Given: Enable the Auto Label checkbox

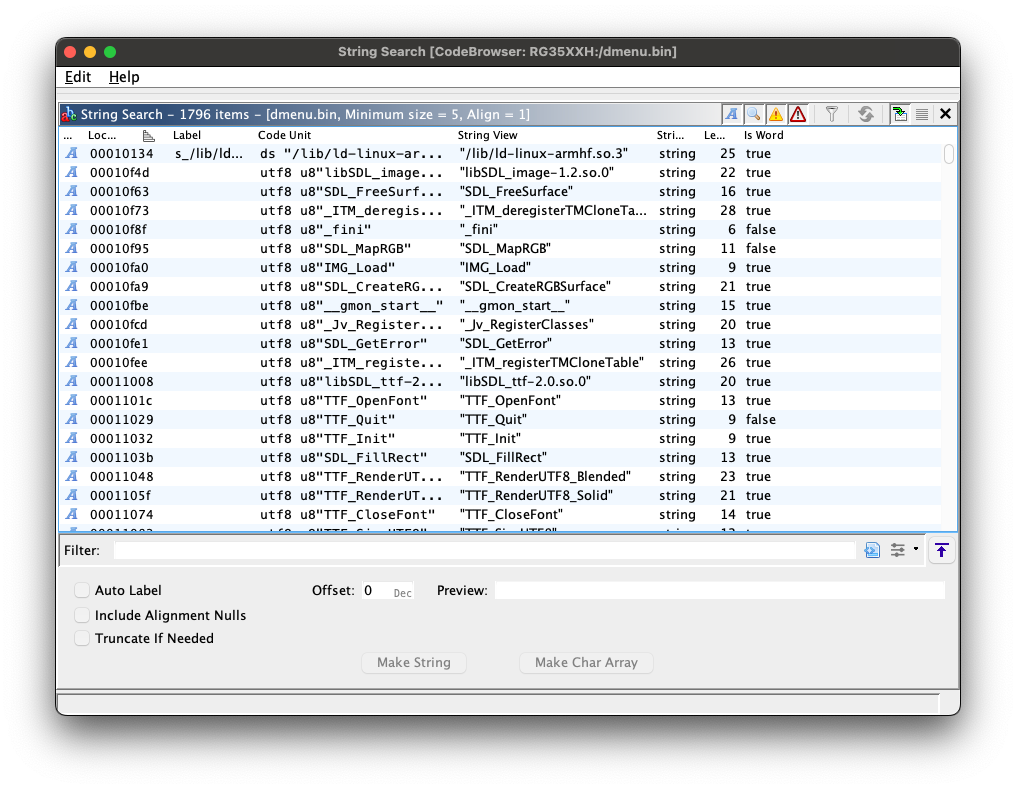Looking at the screenshot, I should point(82,590).
